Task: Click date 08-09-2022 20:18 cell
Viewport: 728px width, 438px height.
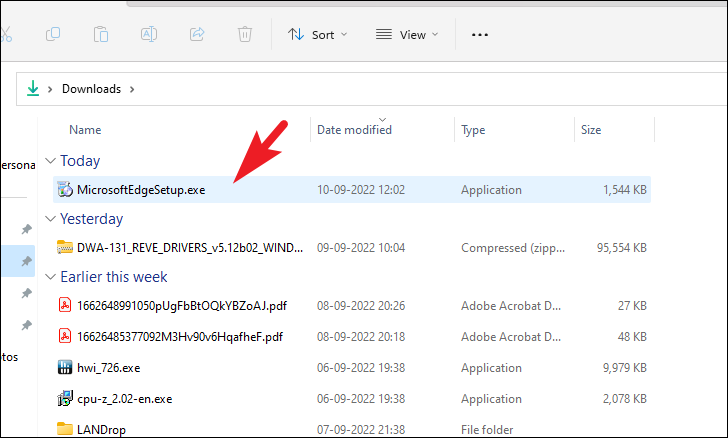Action: (361, 337)
